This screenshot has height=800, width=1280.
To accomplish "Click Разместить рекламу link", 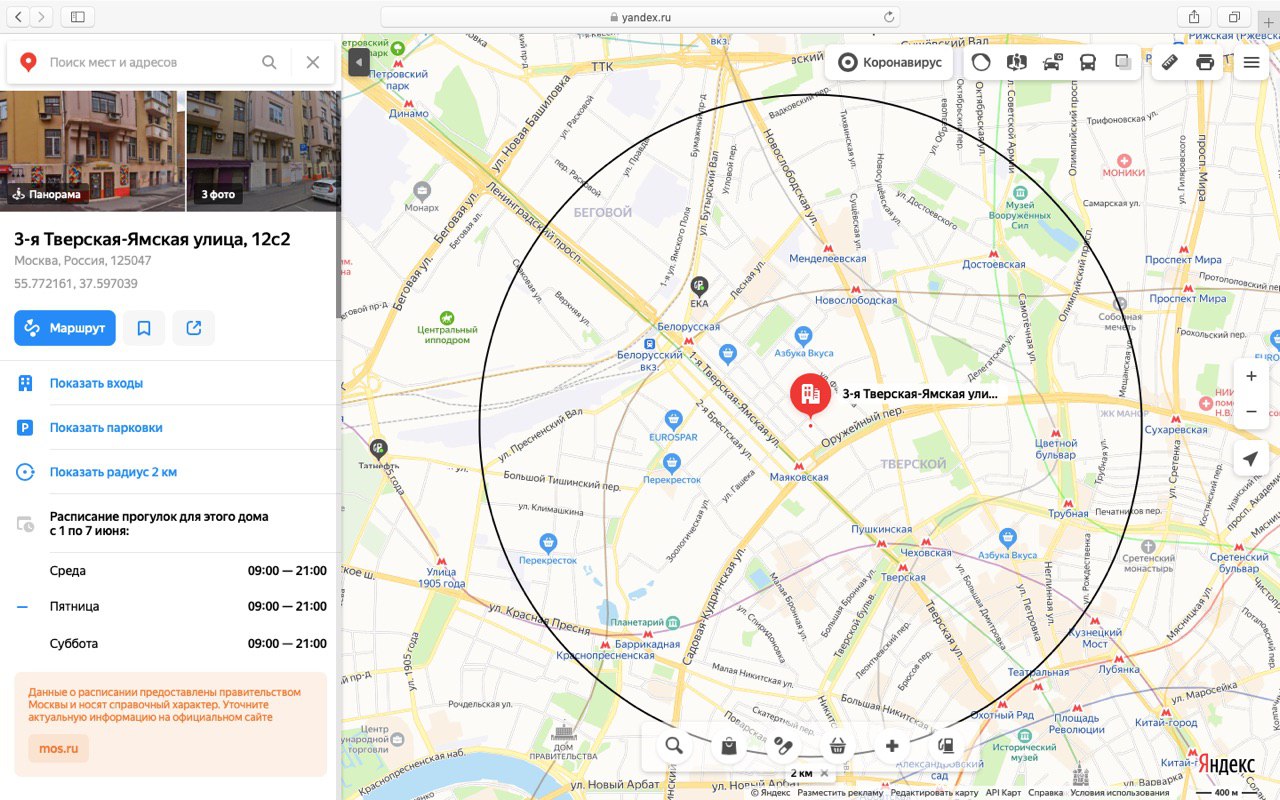I will click(840, 793).
